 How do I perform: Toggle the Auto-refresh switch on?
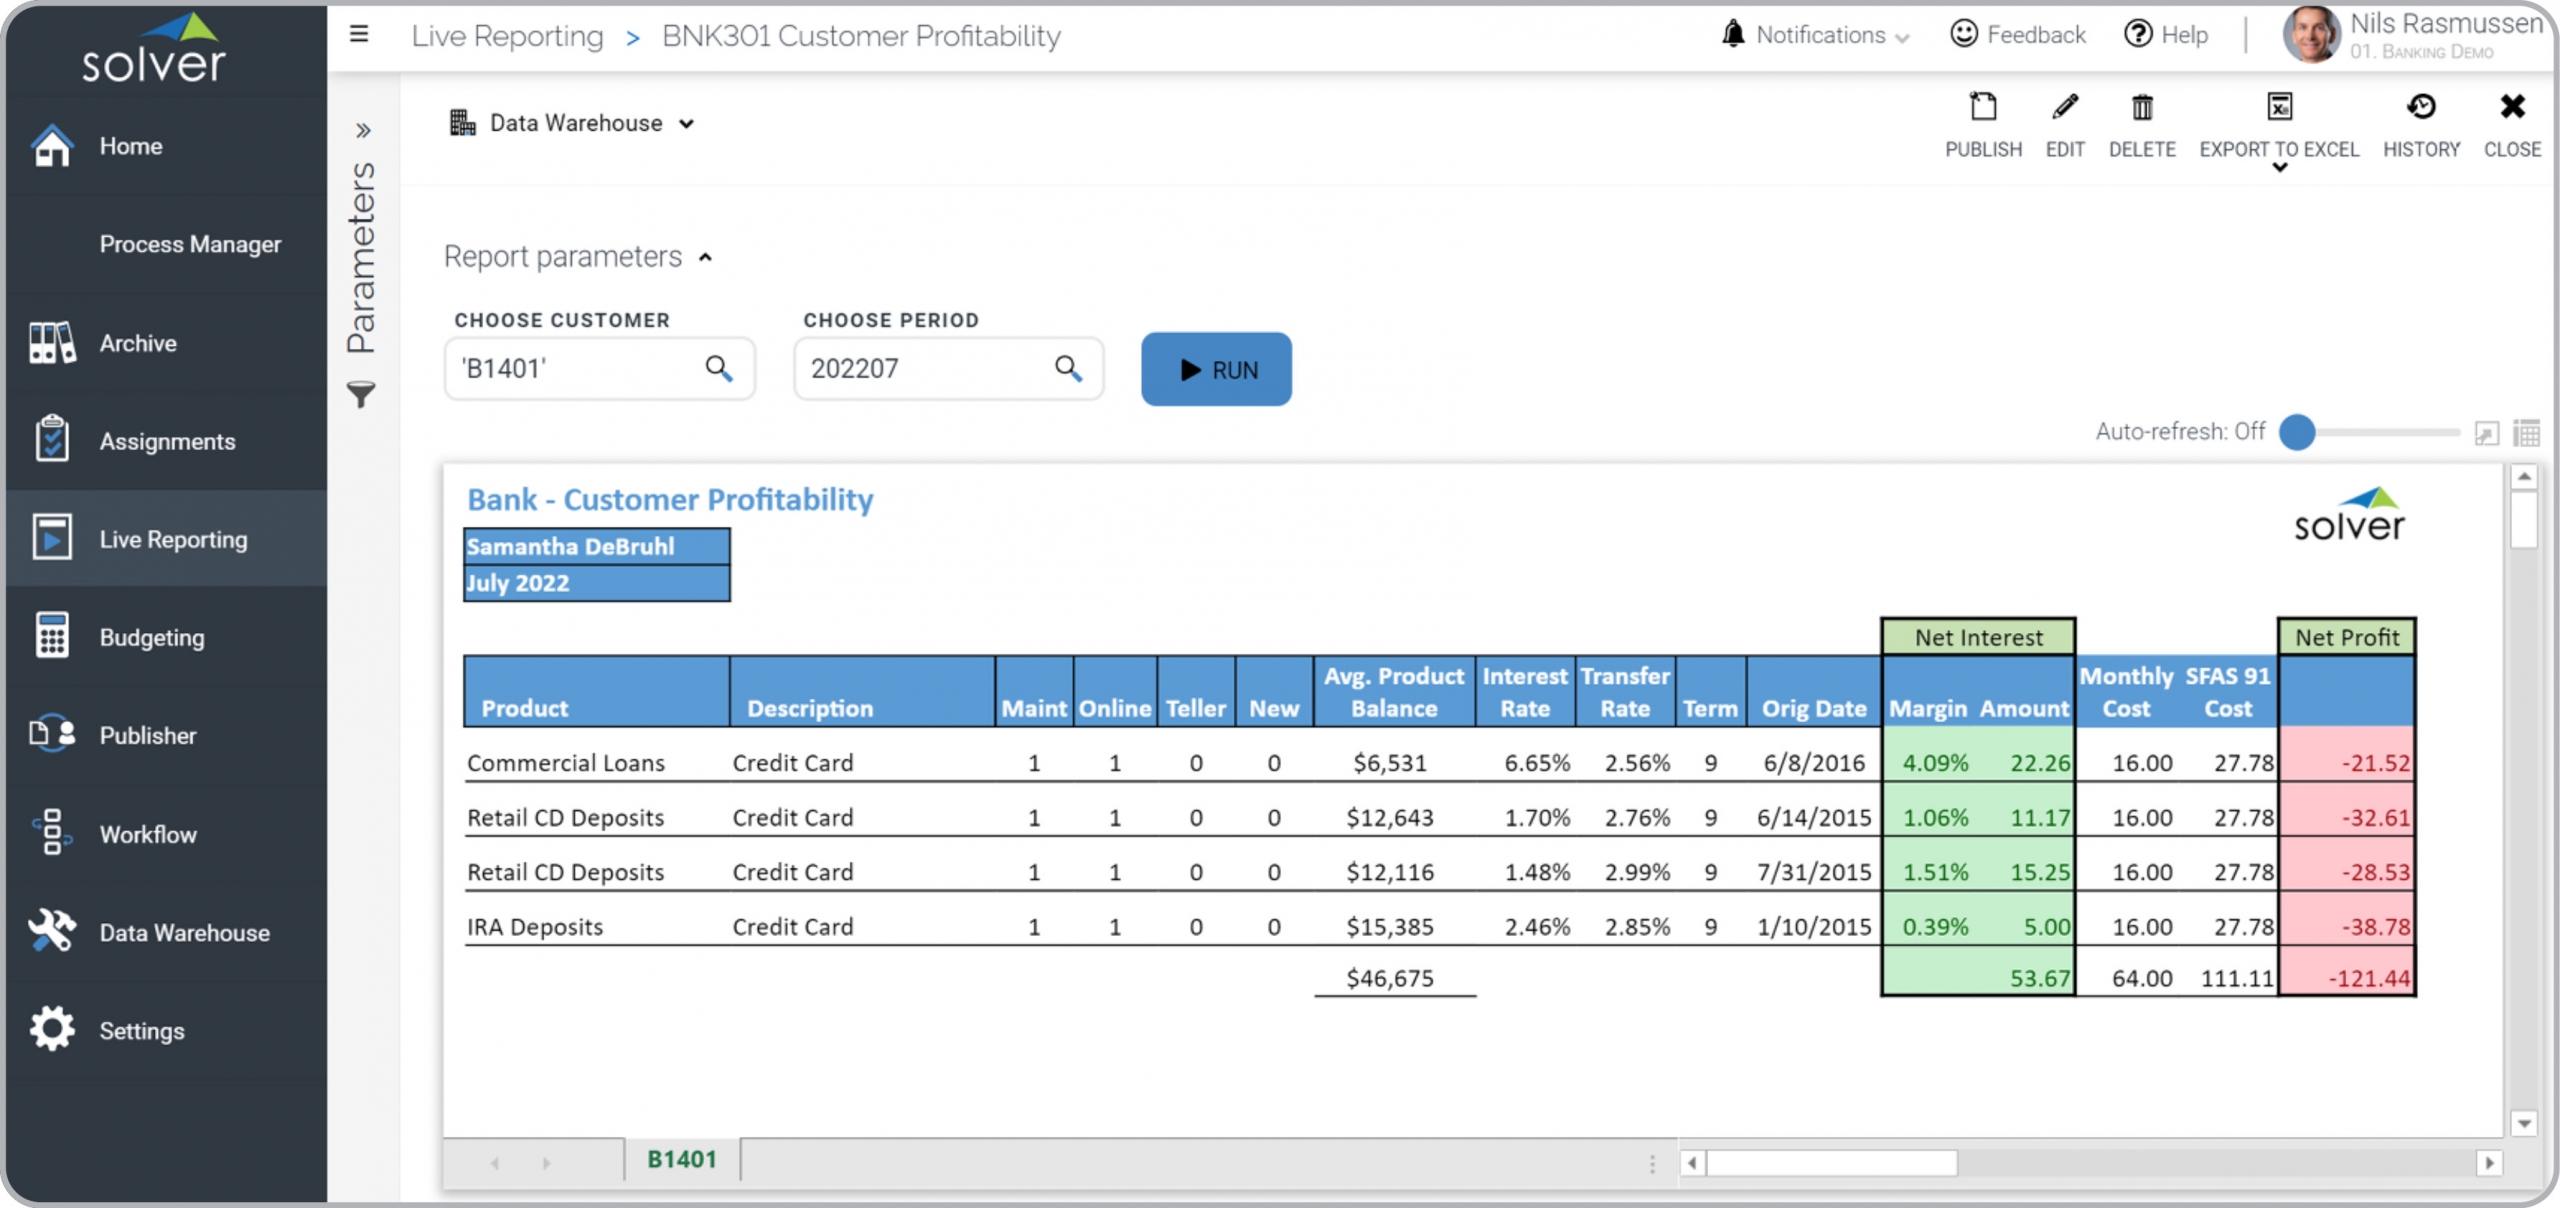(2298, 432)
